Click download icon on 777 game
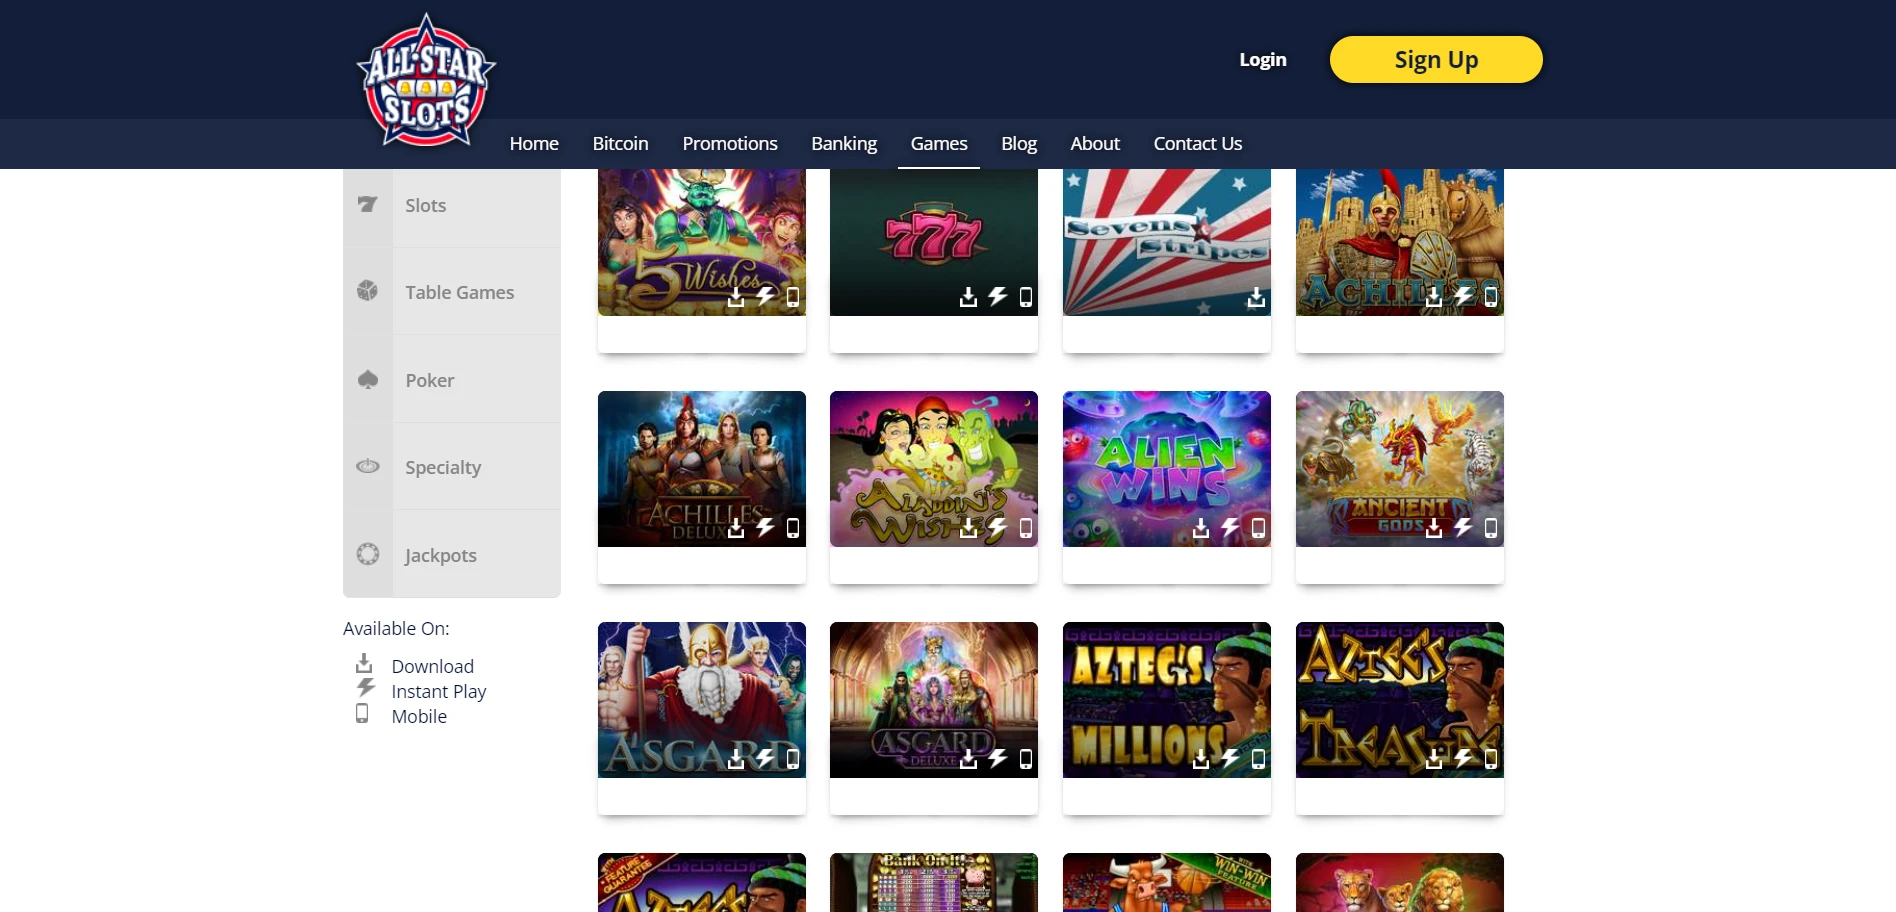 (968, 297)
